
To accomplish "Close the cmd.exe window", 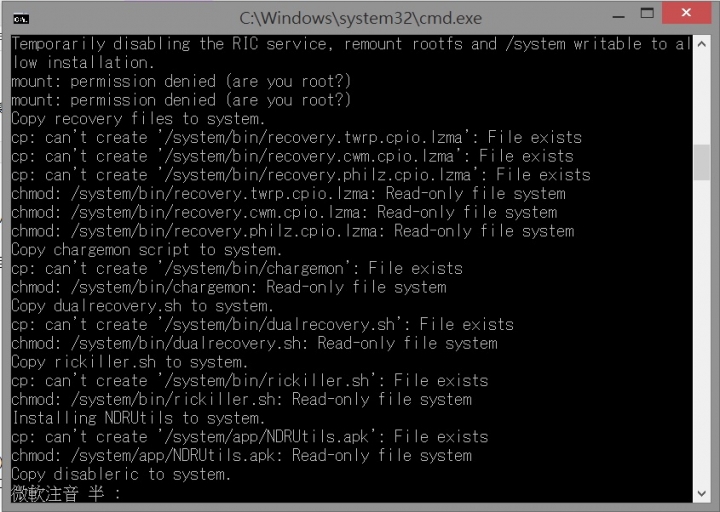I will point(686,12).
